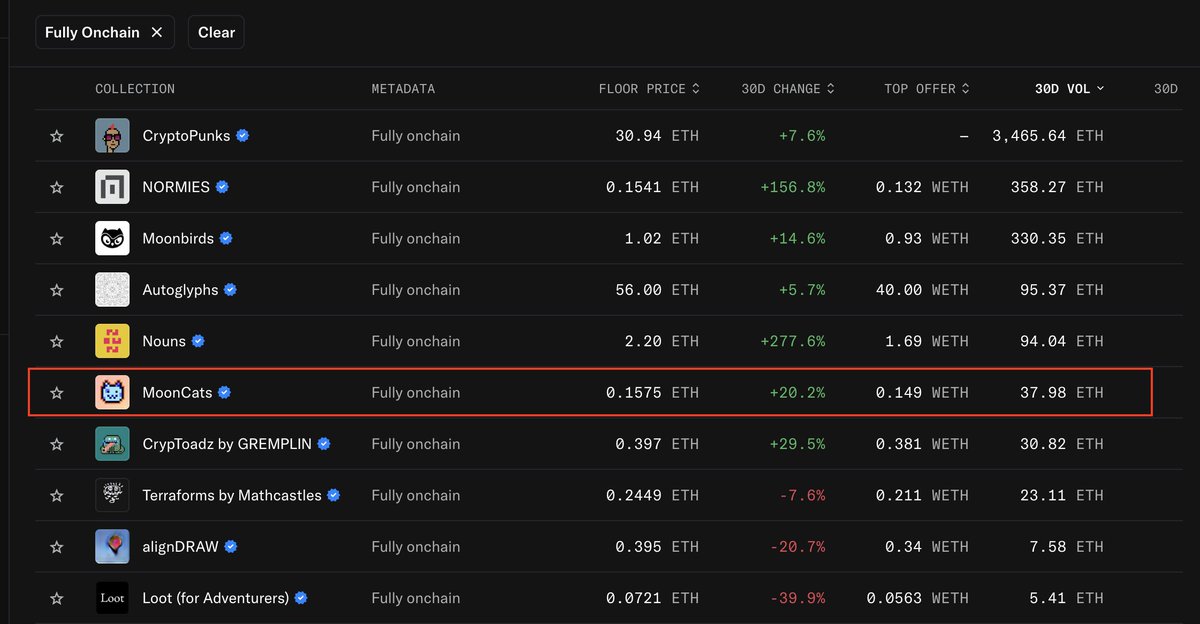Click the Metadata column header
This screenshot has height=624, width=1200.
point(403,89)
